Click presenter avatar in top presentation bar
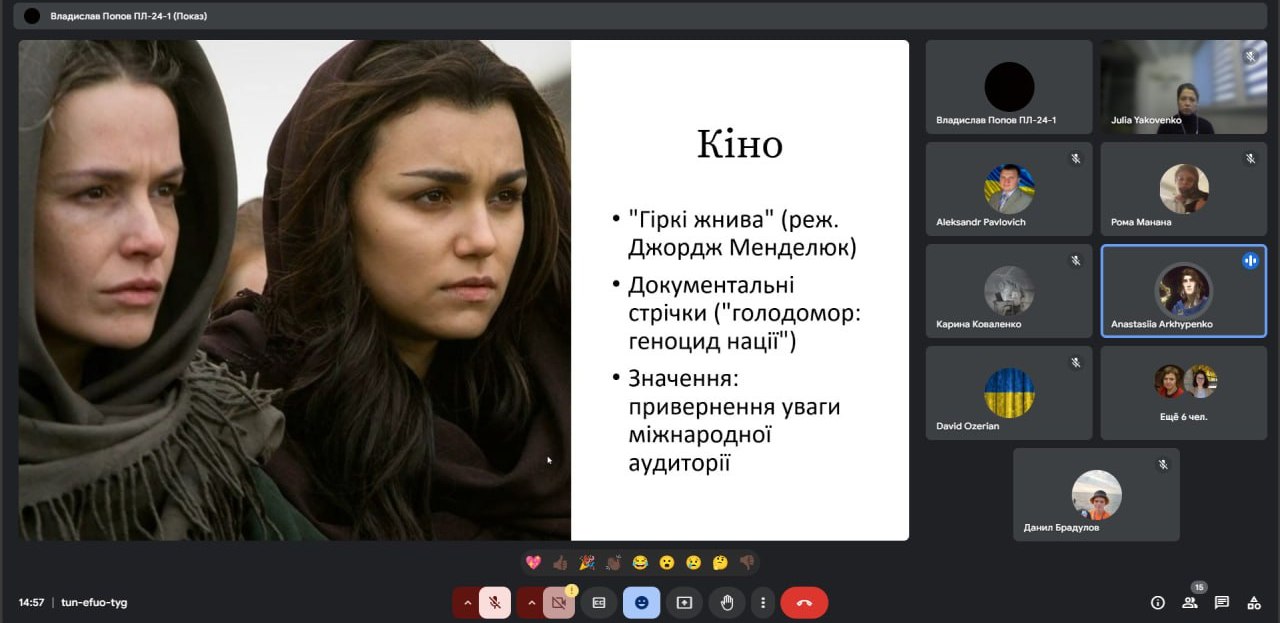The width and height of the screenshot is (1280, 623). [32, 16]
